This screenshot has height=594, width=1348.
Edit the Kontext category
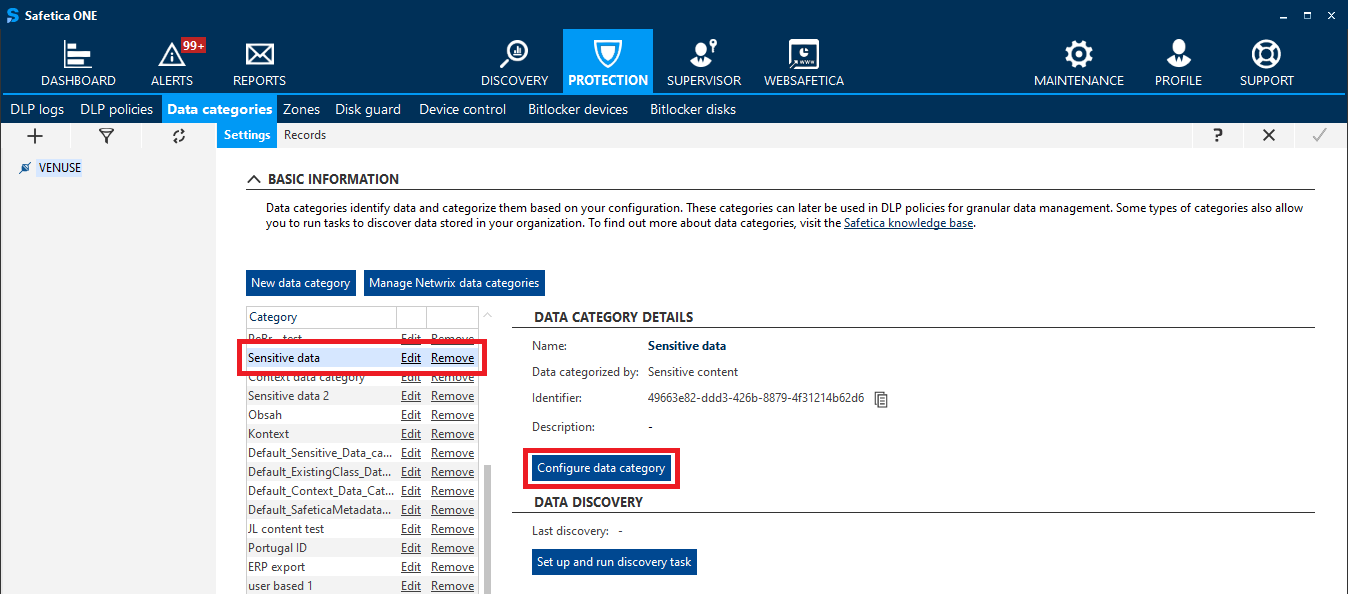click(411, 434)
